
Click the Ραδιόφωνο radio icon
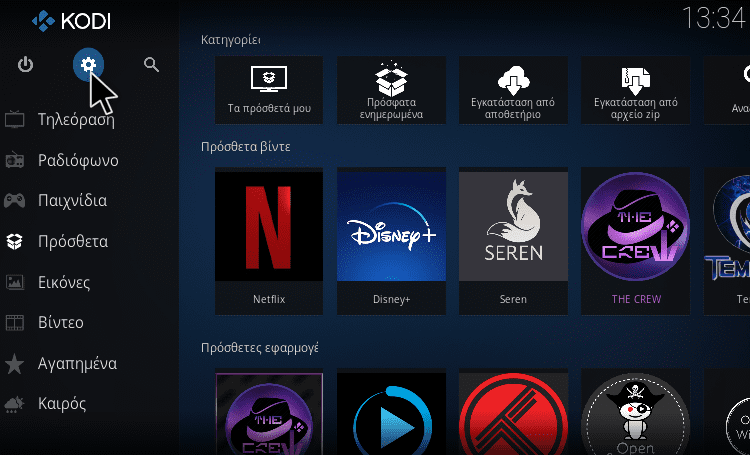(14, 160)
